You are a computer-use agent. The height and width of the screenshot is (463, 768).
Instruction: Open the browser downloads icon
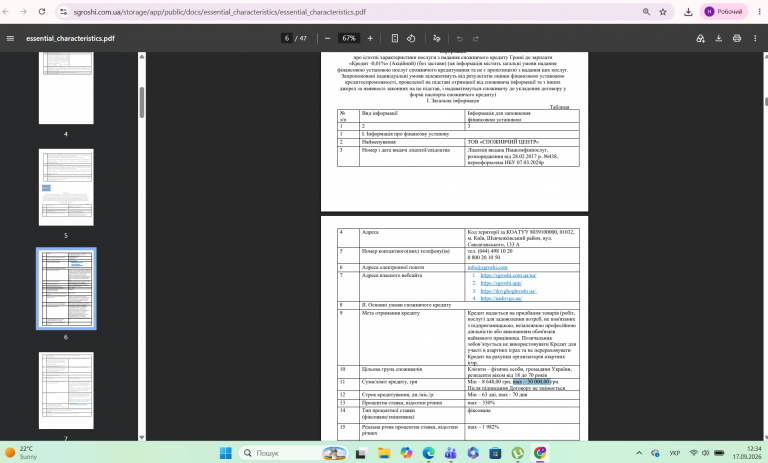point(688,12)
